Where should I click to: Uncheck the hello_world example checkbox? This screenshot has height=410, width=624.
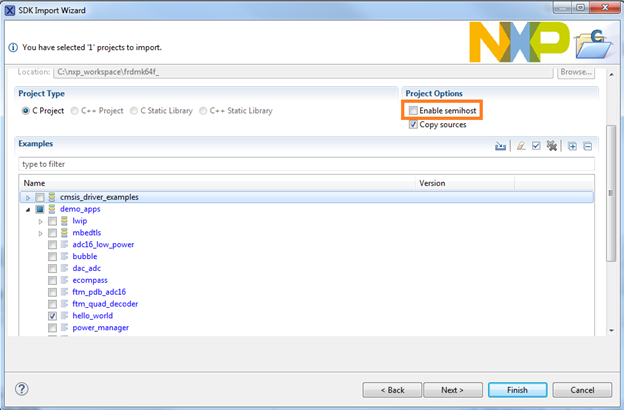click(x=53, y=316)
